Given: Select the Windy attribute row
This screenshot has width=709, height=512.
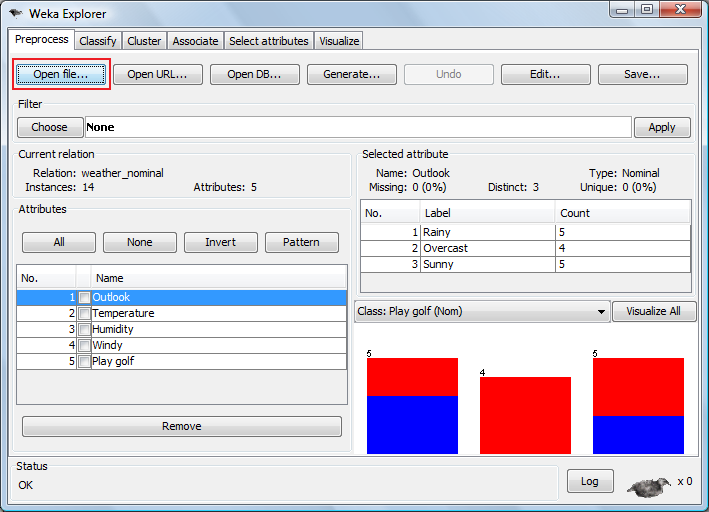Looking at the screenshot, I should coord(182,346).
